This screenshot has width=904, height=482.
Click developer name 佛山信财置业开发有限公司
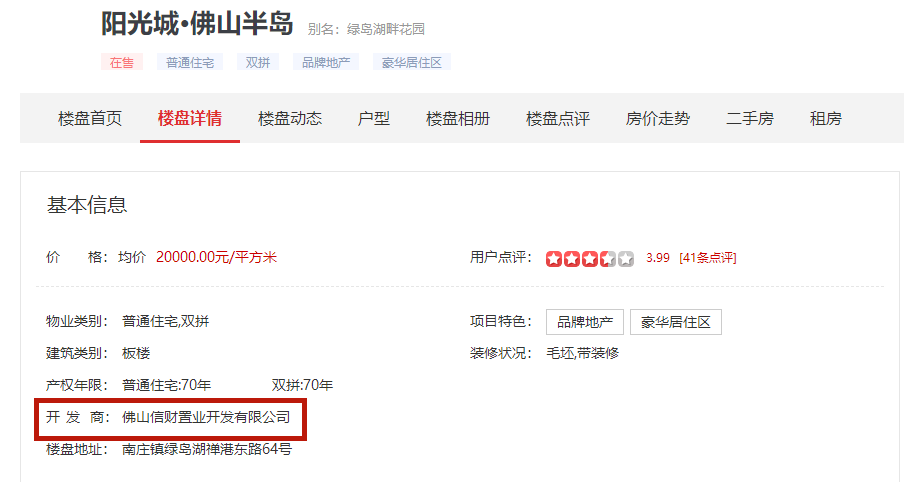(x=206, y=417)
